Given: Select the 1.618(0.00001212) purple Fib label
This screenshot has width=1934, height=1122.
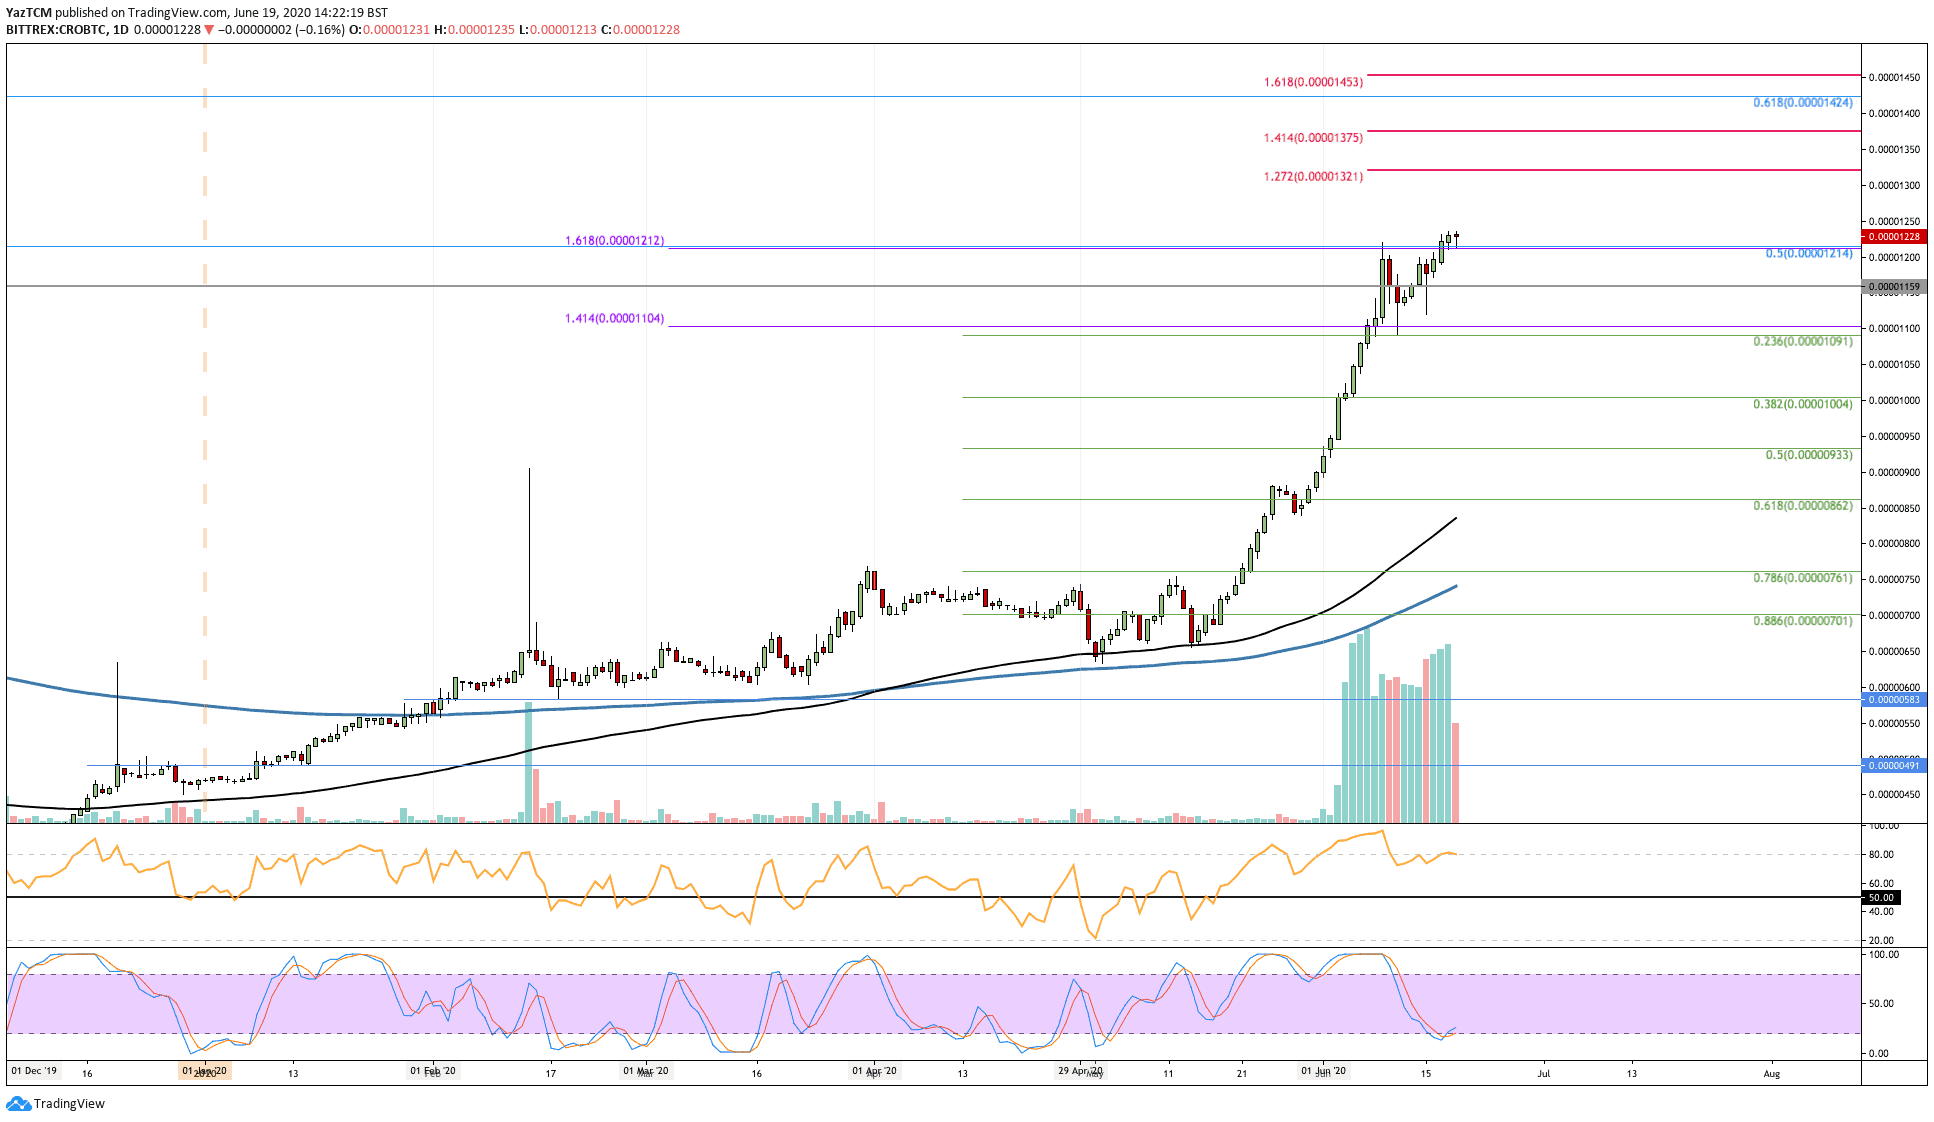Looking at the screenshot, I should tap(615, 241).
